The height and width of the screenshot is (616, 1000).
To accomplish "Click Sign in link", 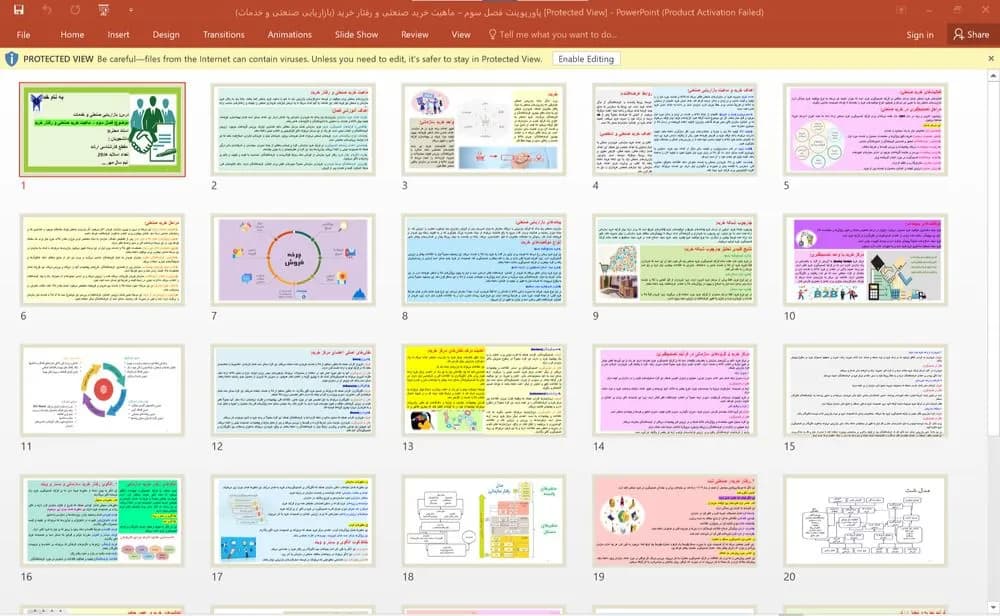I will 920,35.
